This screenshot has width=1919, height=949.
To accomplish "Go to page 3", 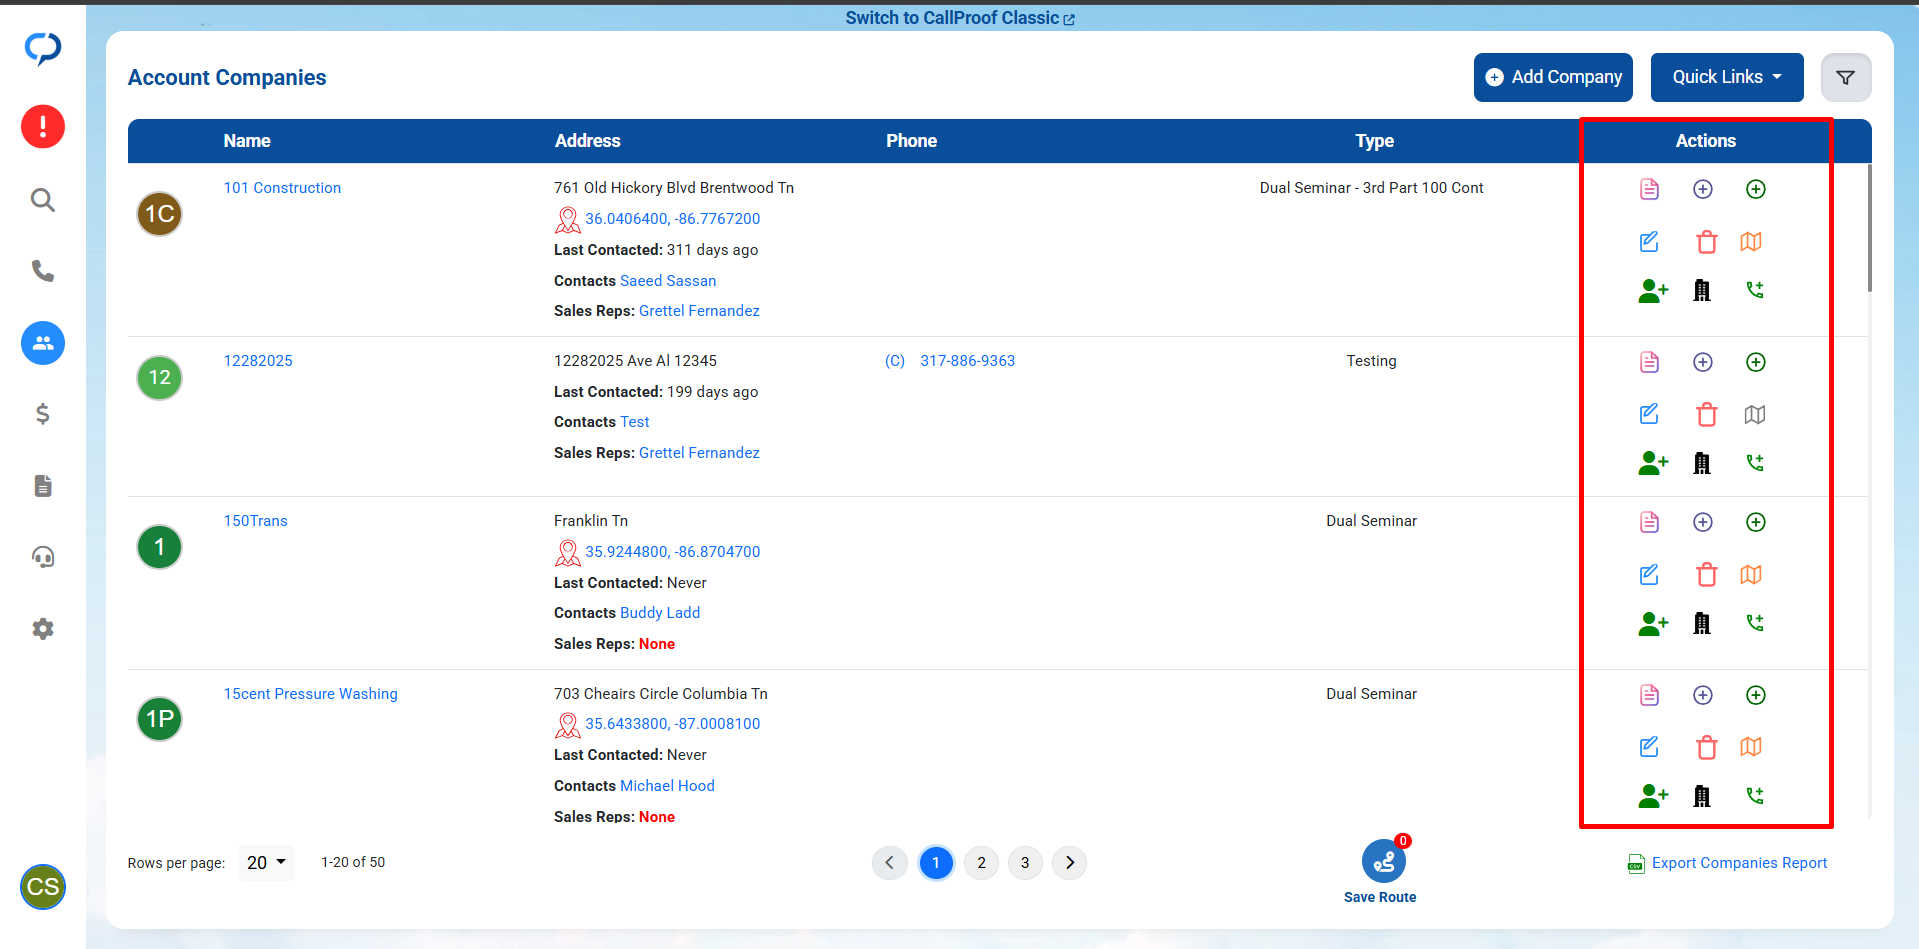I will 1025,862.
